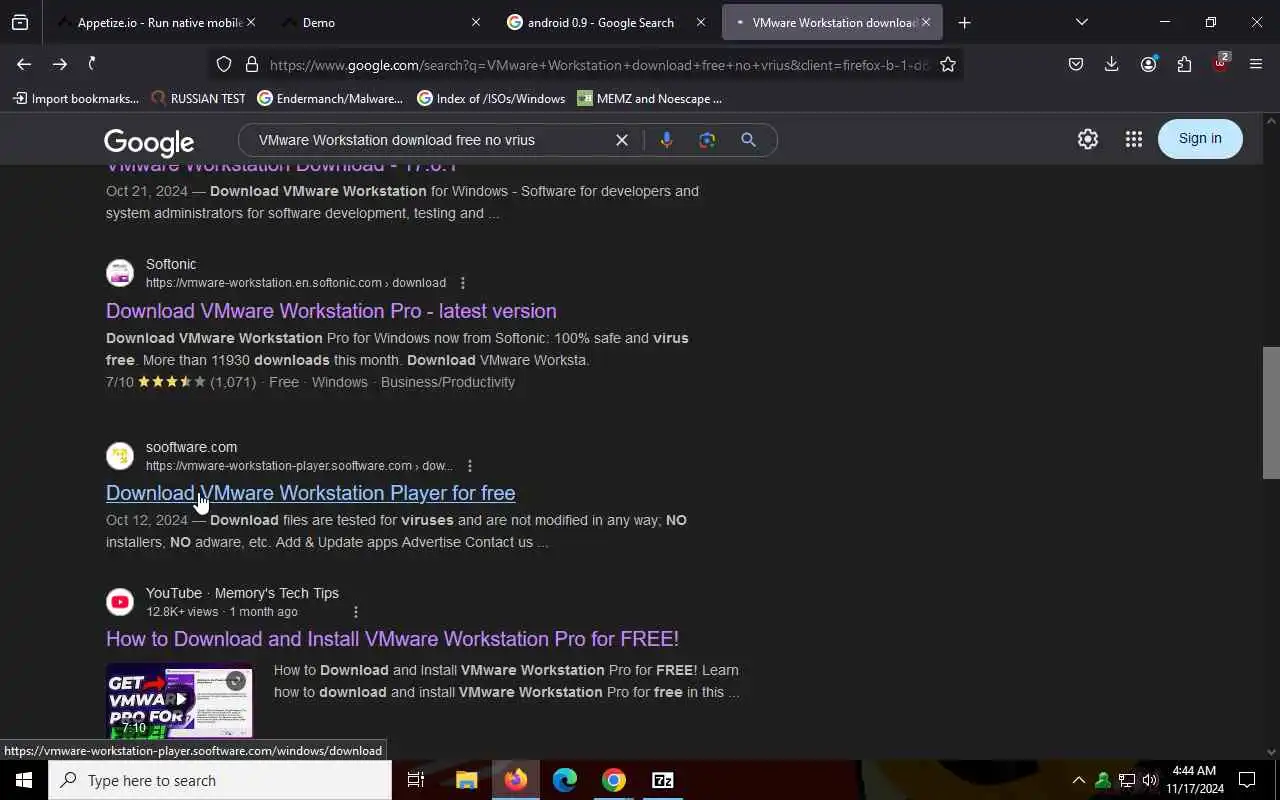Expand the list all tabs dropdown

(1081, 22)
